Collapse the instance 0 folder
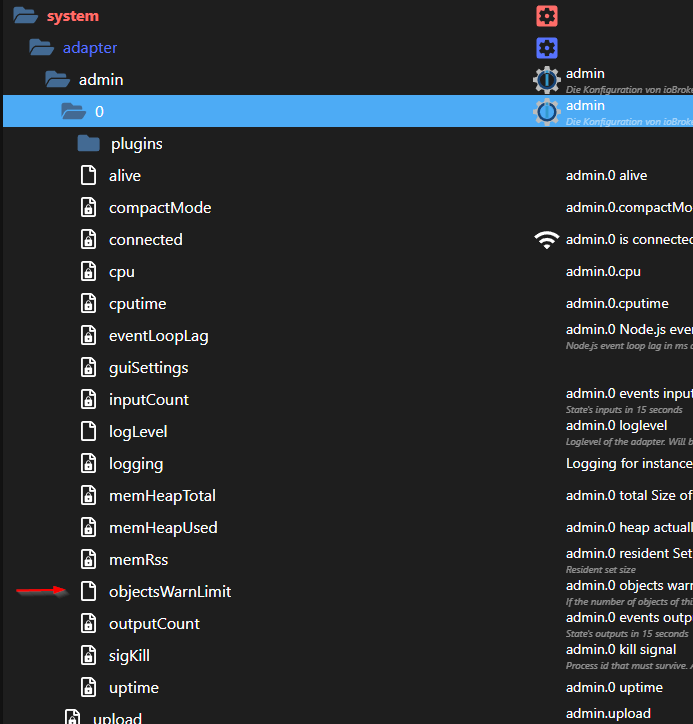This screenshot has width=693, height=724. pos(73,112)
